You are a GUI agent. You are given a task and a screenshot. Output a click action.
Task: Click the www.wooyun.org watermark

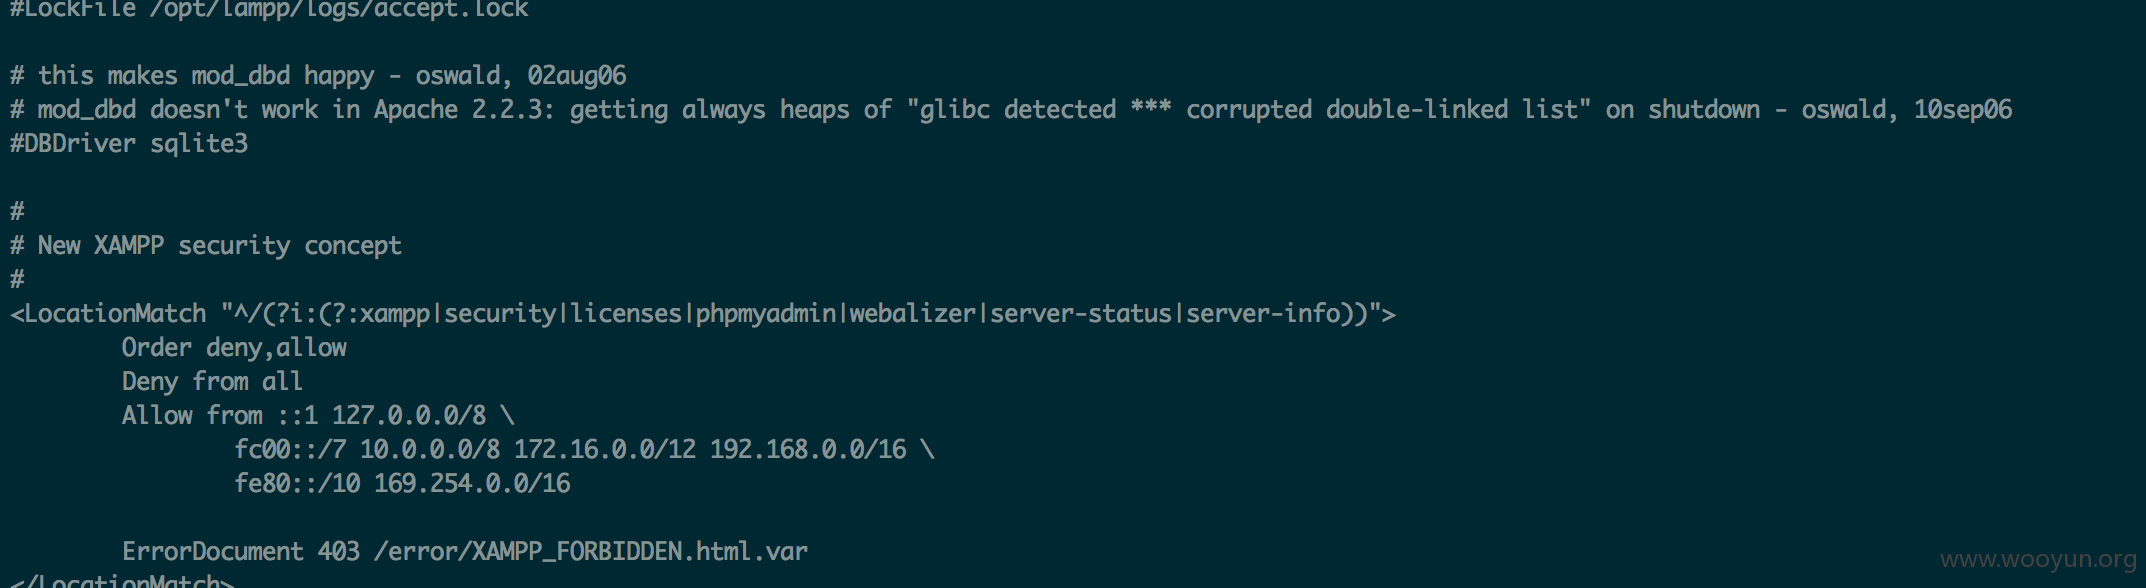coord(2038,559)
